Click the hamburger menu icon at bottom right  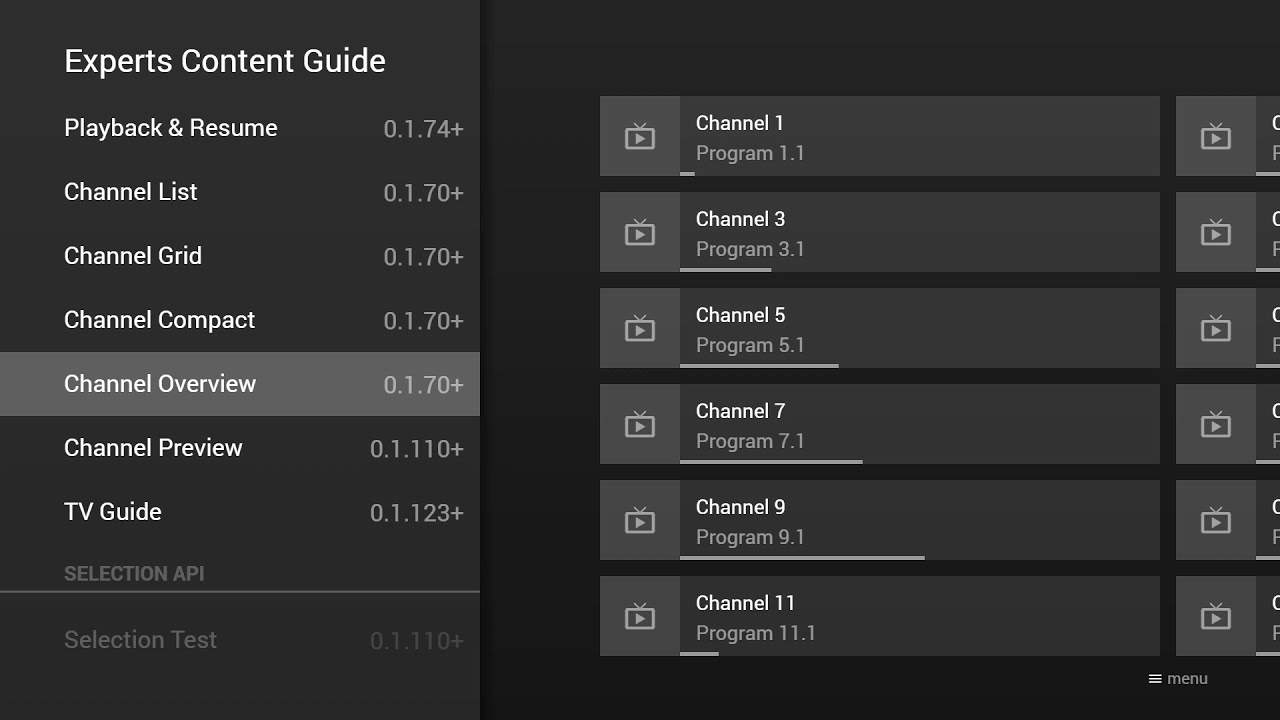click(1155, 679)
